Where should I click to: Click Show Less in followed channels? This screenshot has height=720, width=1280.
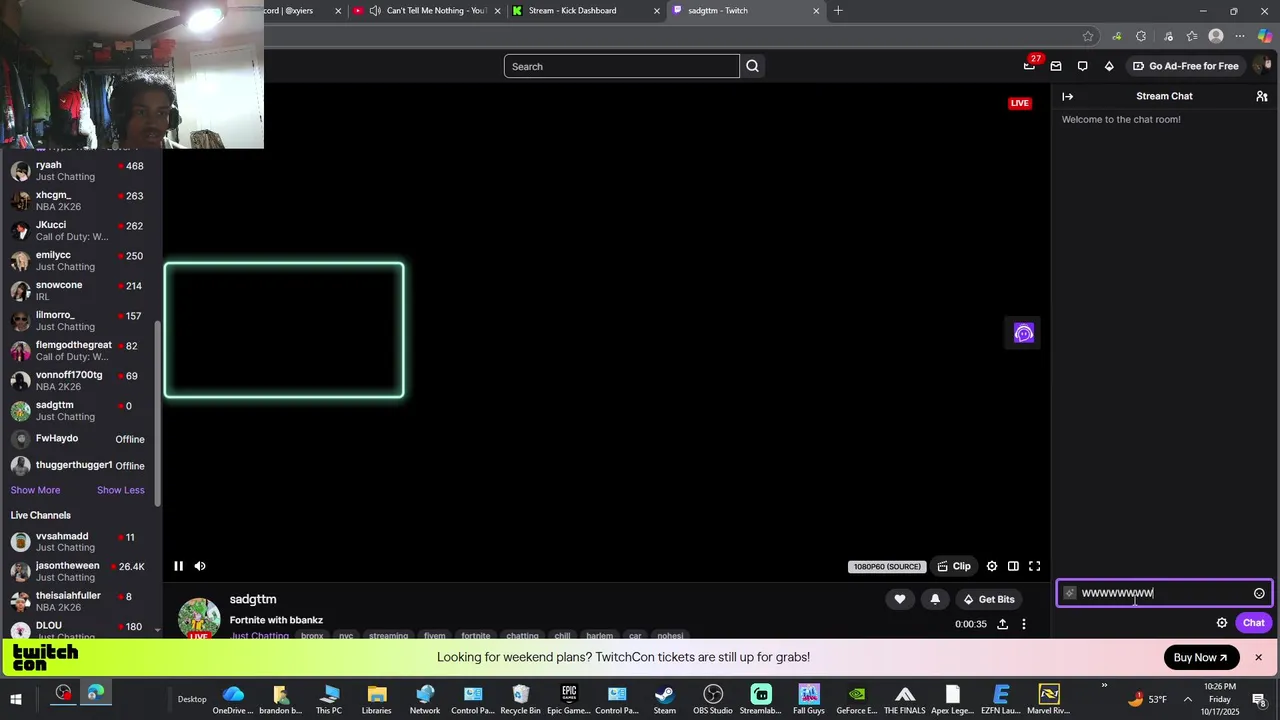(x=120, y=490)
